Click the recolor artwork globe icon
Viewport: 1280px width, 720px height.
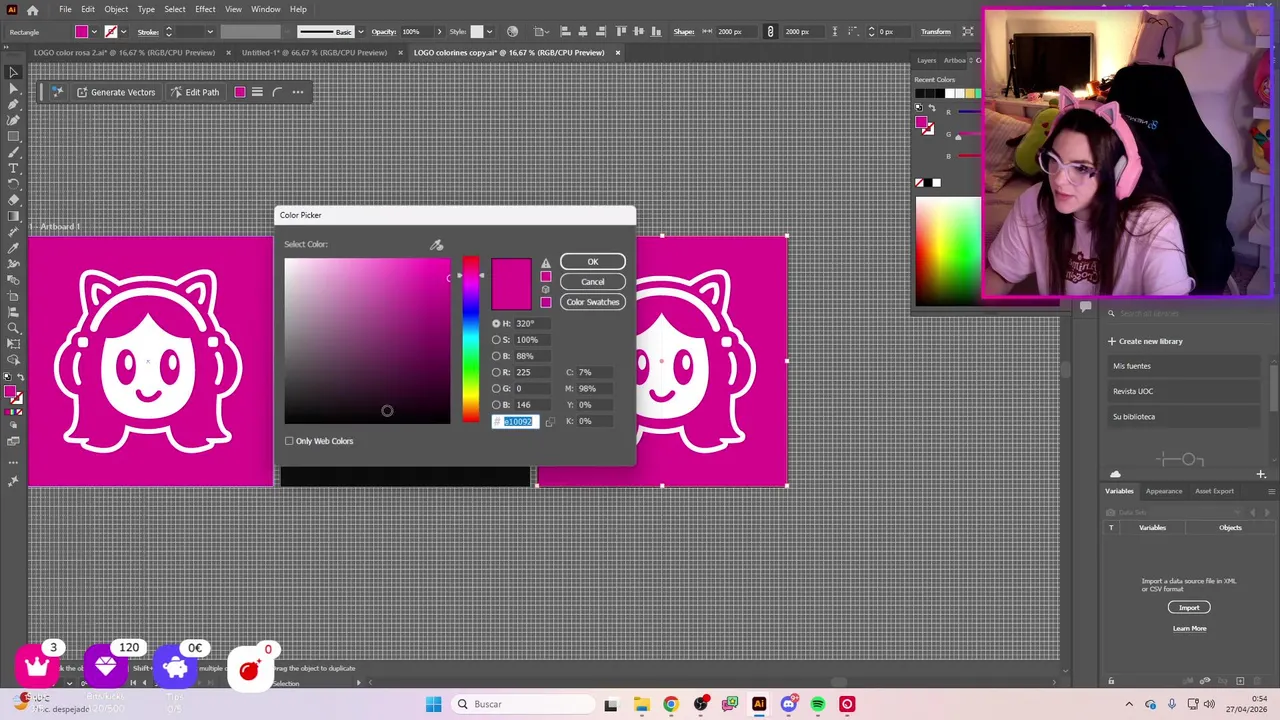(512, 31)
